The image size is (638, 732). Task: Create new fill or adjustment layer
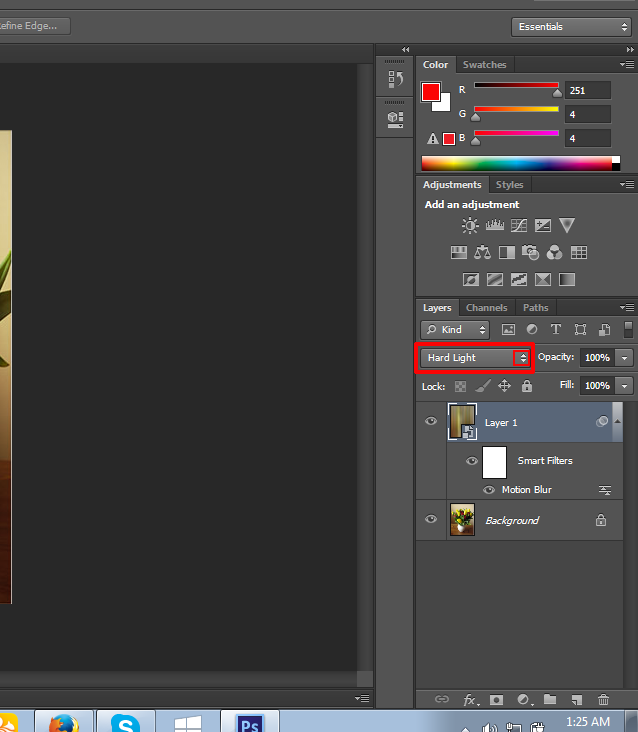coord(524,699)
